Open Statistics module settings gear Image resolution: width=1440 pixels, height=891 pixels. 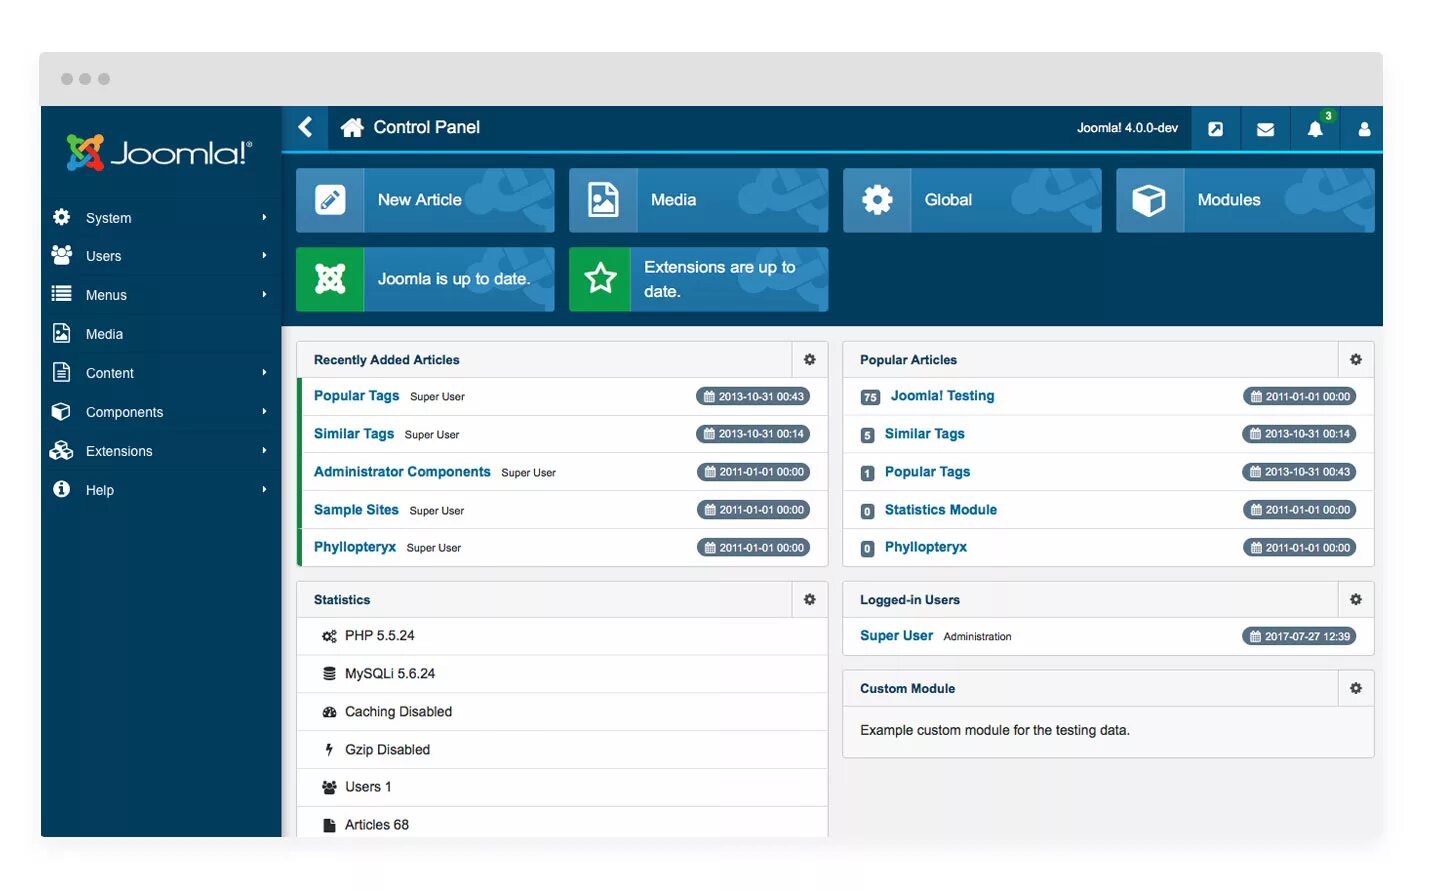click(x=810, y=600)
